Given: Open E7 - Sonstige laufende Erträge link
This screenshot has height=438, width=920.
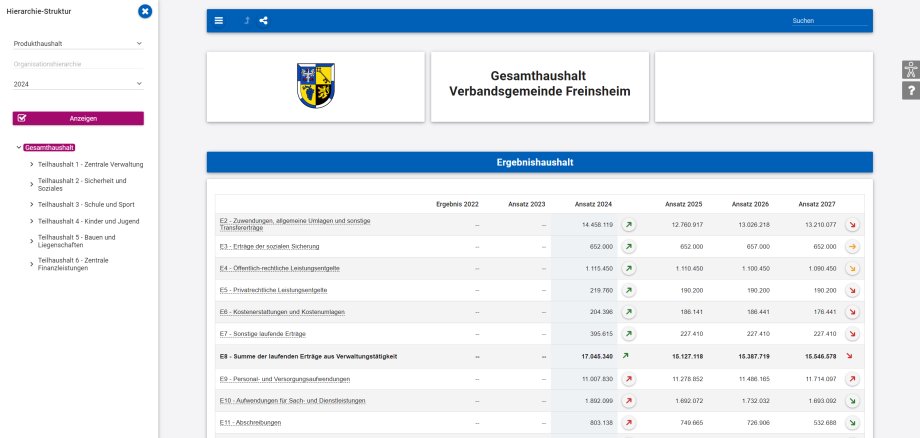Looking at the screenshot, I should (x=262, y=334).
